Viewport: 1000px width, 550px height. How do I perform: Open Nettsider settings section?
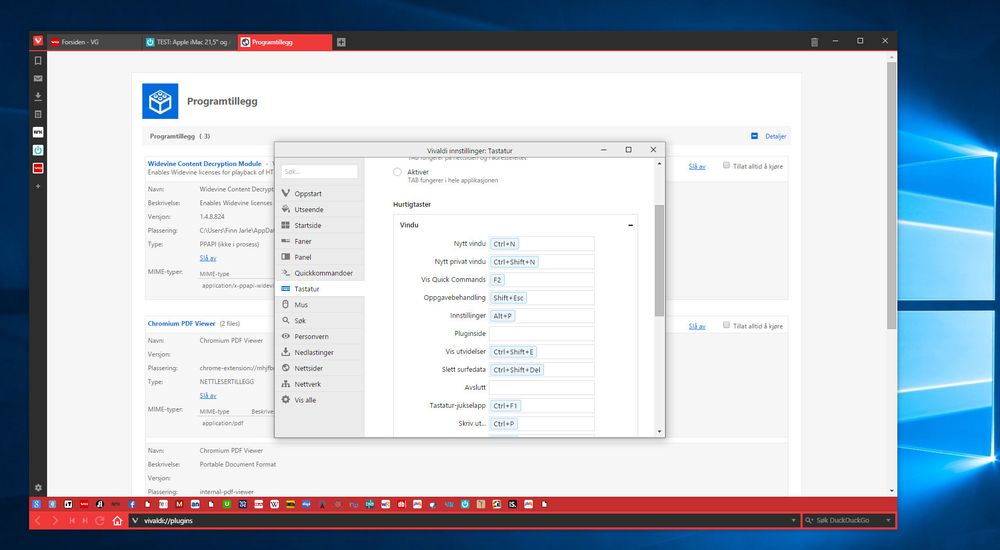[x=320, y=368]
